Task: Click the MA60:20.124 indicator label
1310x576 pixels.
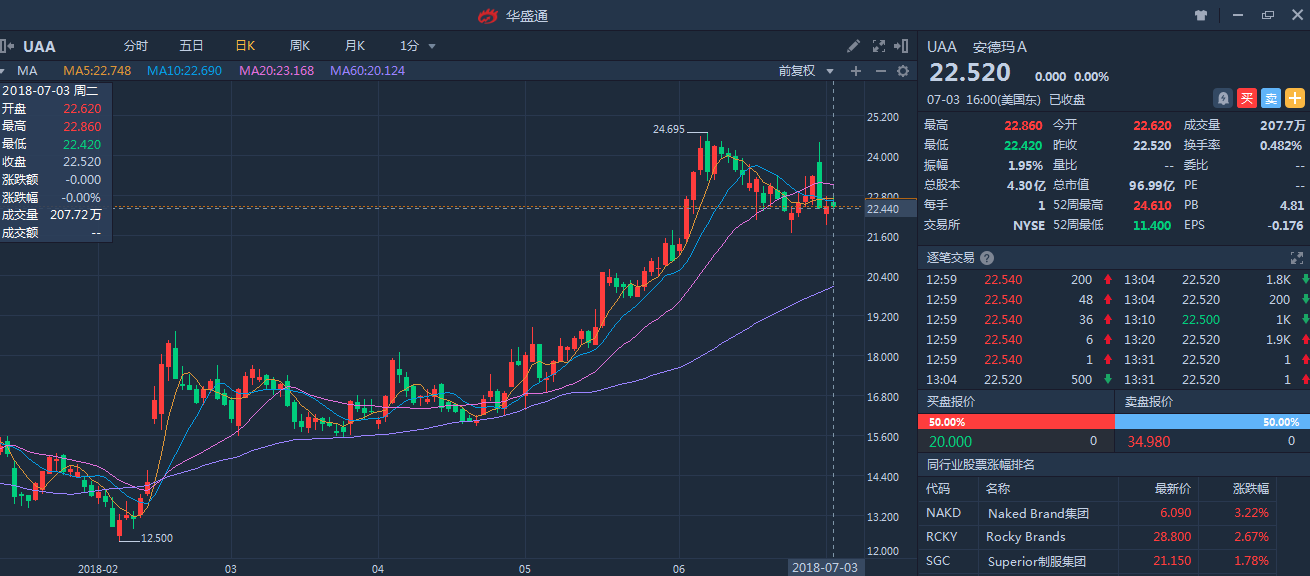Action: click(368, 71)
